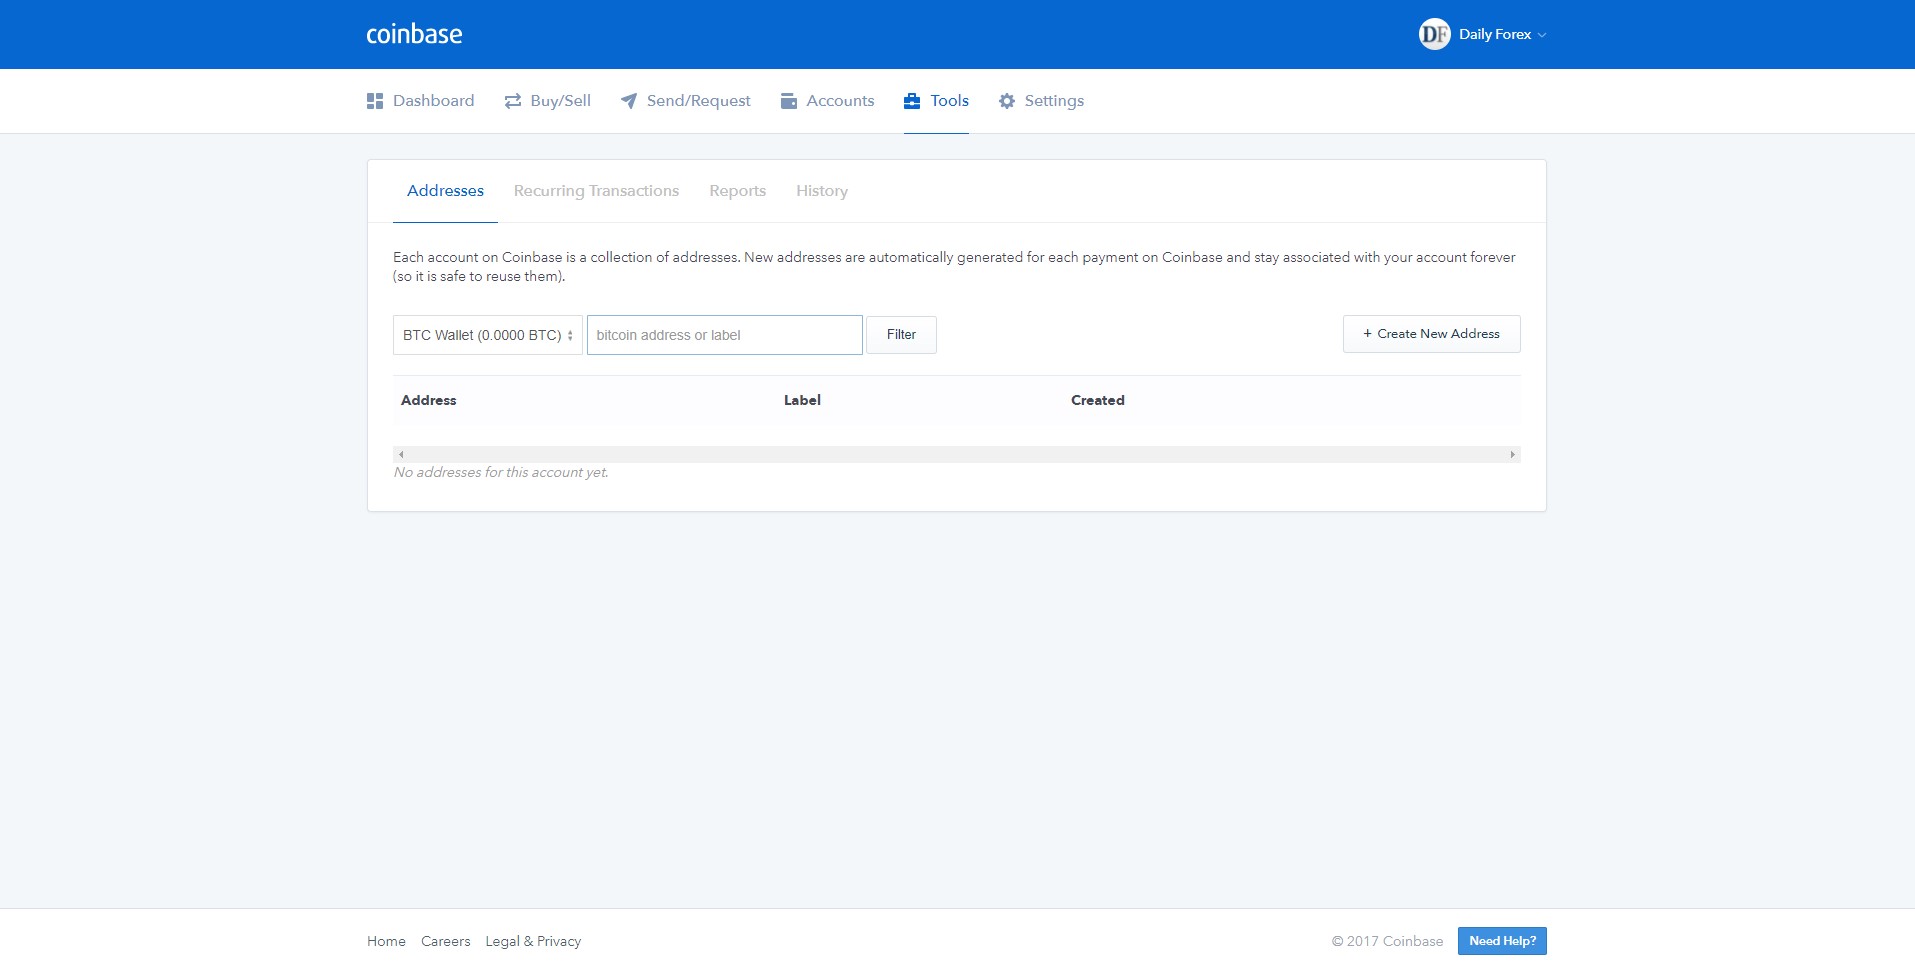1915x970 pixels.
Task: Click the scrollbar right arrow
Action: pyautogui.click(x=1513, y=454)
